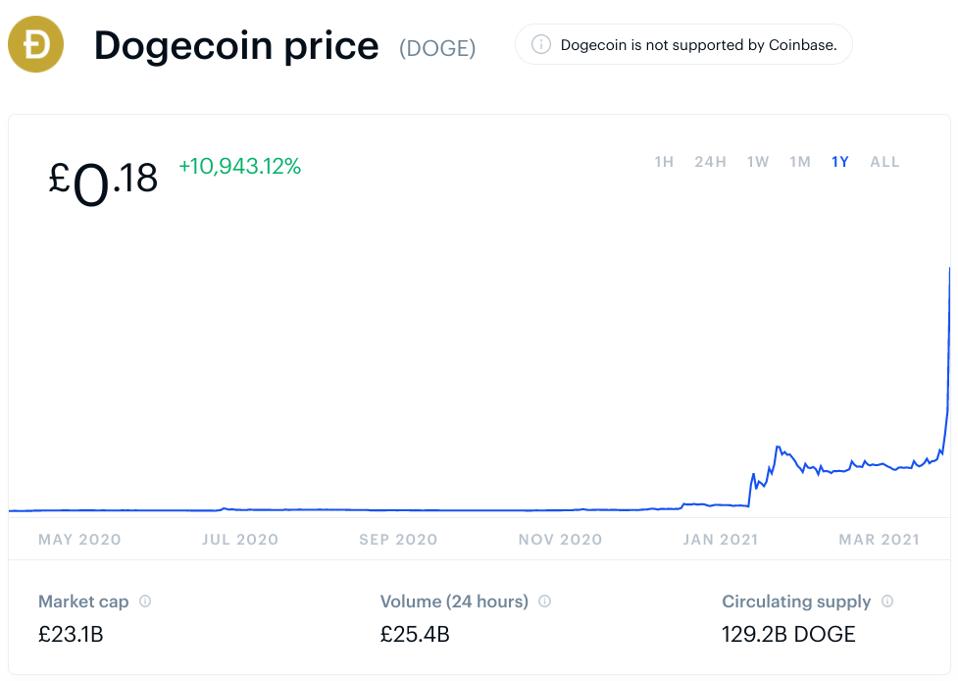
Task: Select the 1M time range tab
Action: point(798,161)
